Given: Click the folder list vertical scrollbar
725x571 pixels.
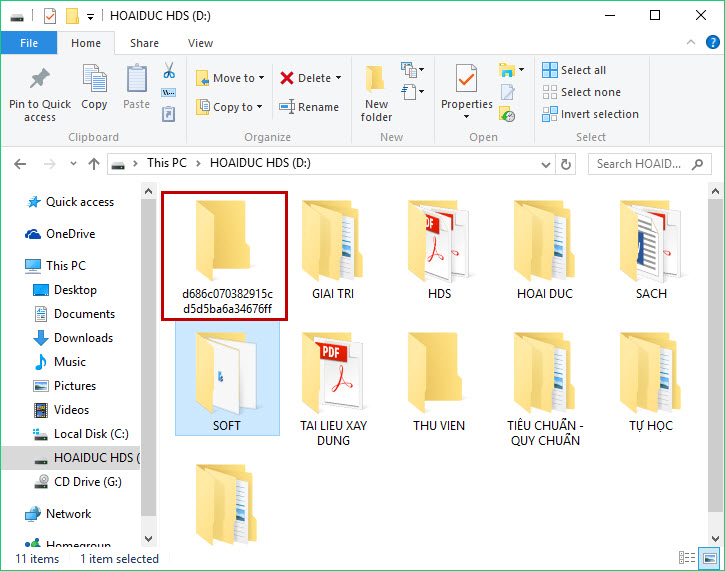Looking at the screenshot, I should pos(715,364).
